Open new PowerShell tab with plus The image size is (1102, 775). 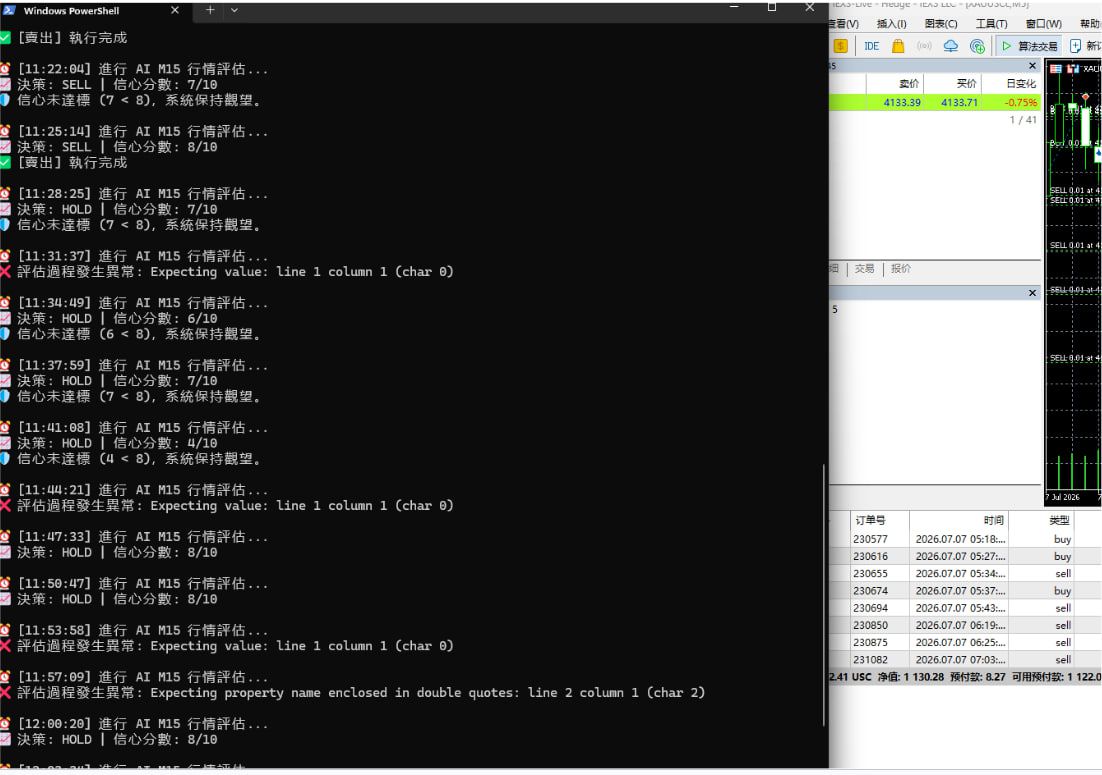(x=210, y=10)
